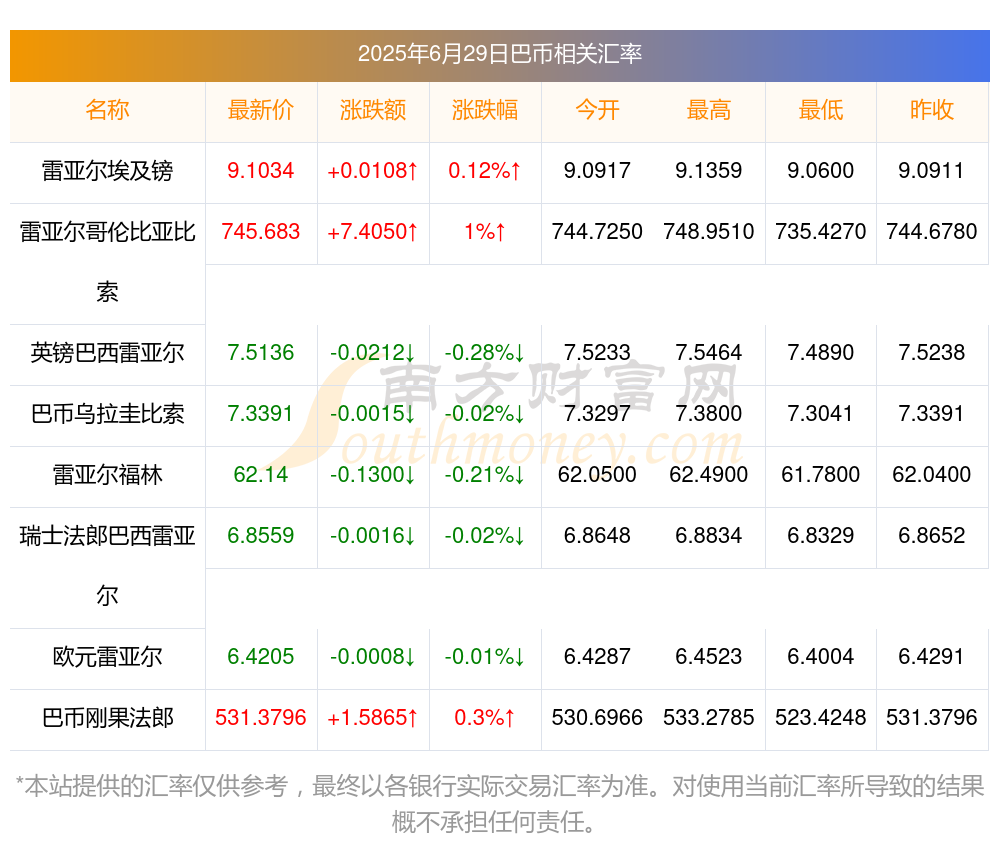Image resolution: width=1000 pixels, height=853 pixels.
Task: Click low value 523.4248
Action: [x=821, y=718]
